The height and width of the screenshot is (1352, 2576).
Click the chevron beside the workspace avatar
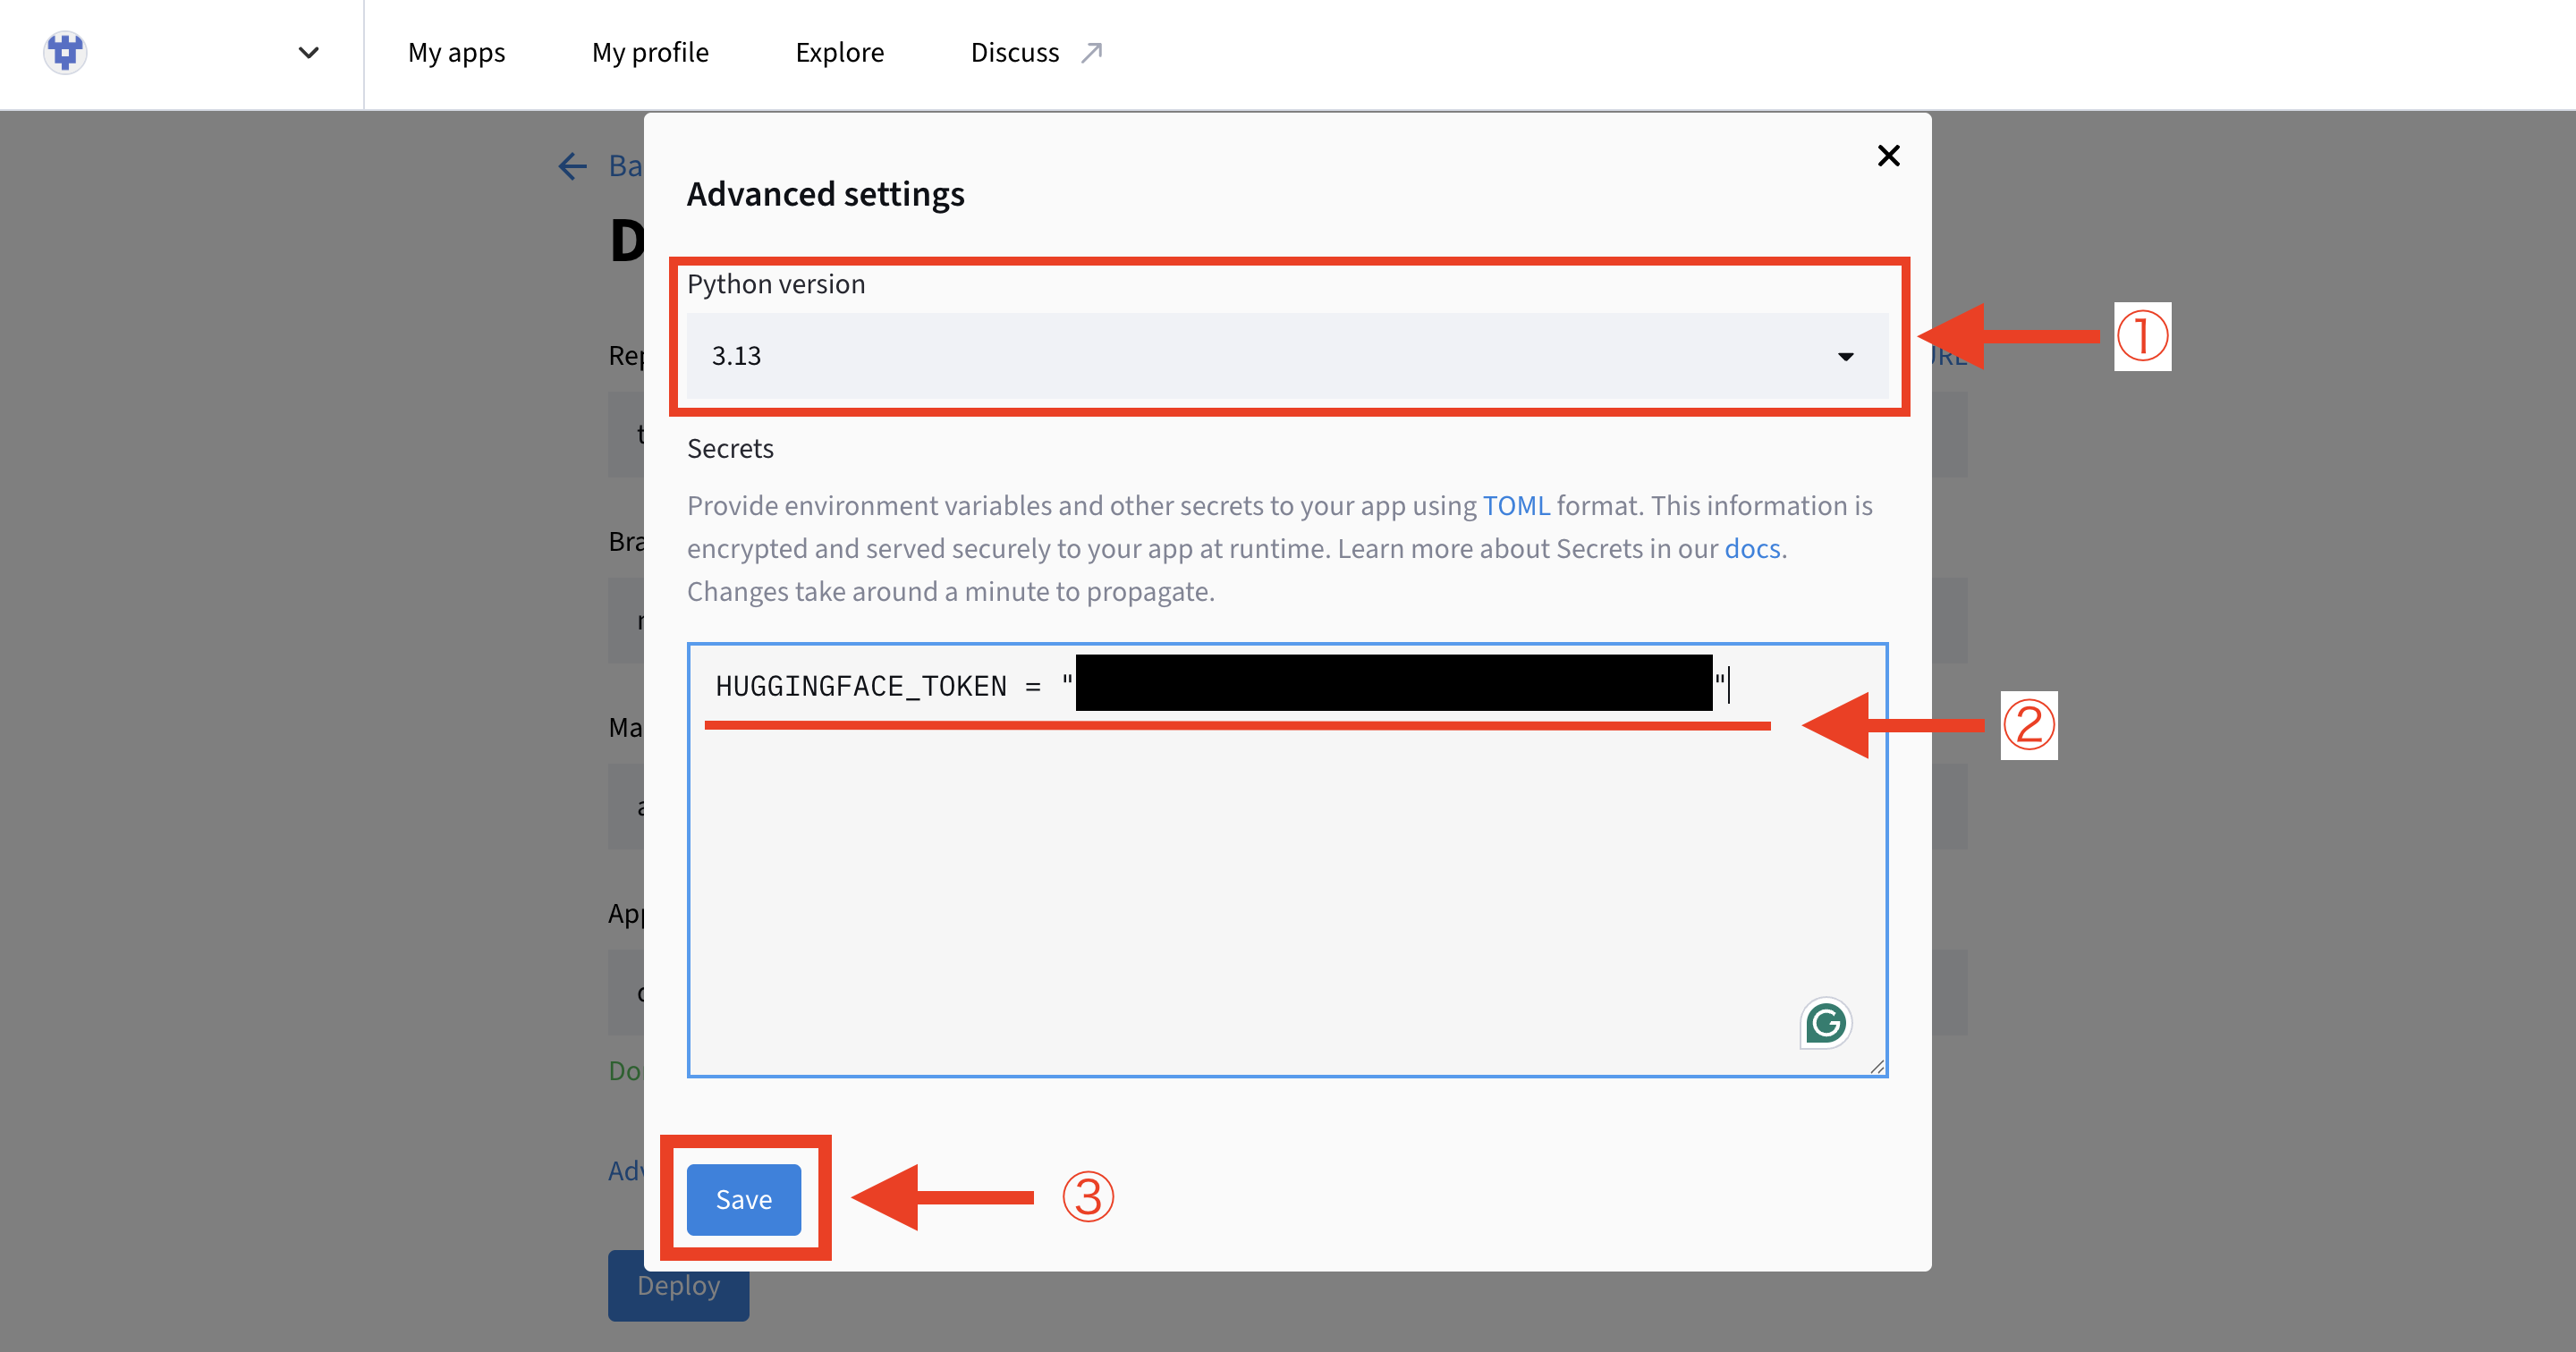[x=308, y=52]
